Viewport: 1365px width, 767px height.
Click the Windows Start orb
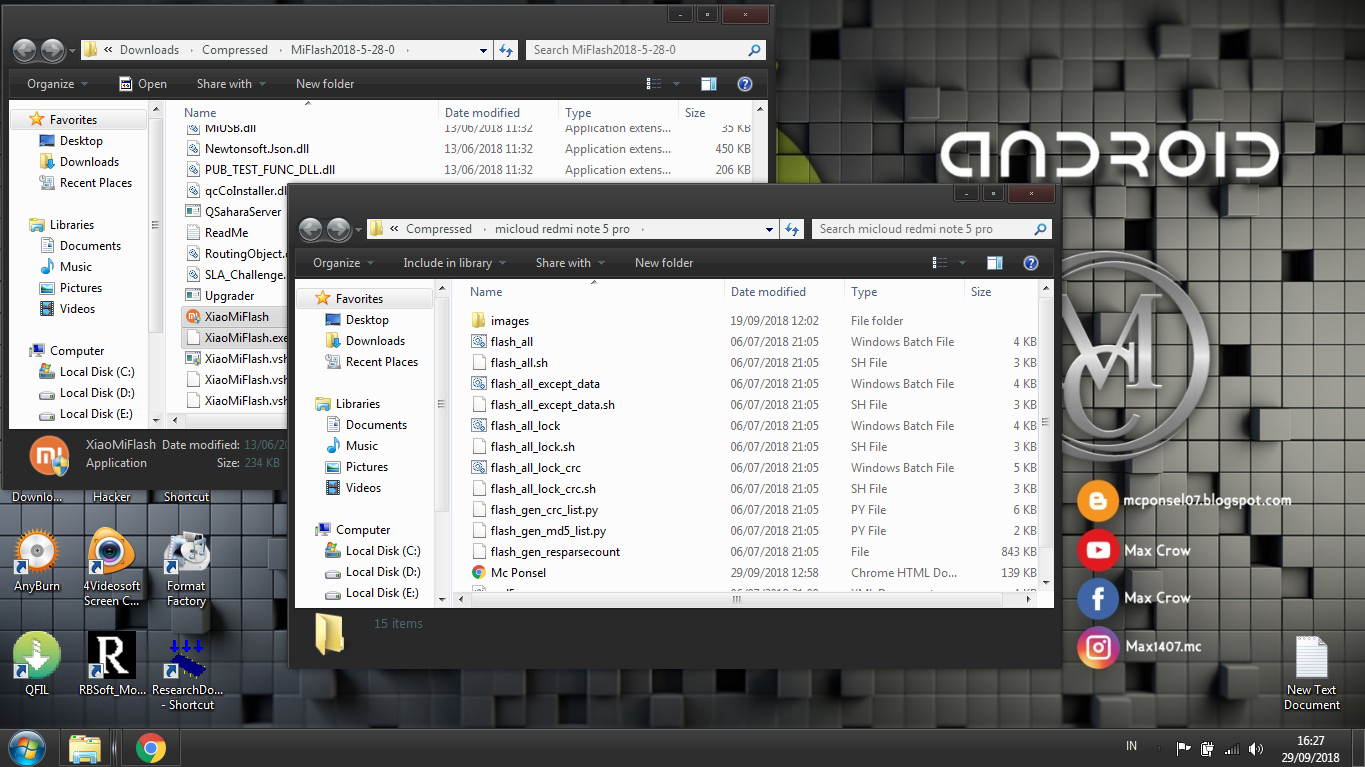click(25, 747)
